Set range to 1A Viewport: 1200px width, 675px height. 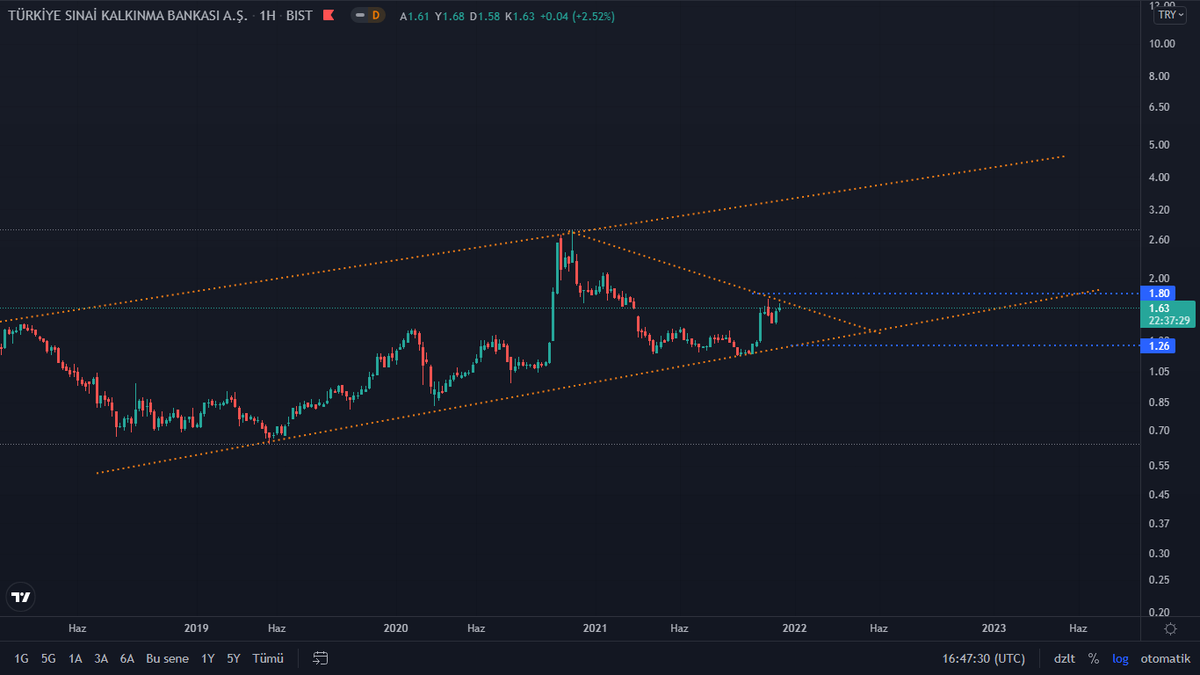click(75, 659)
